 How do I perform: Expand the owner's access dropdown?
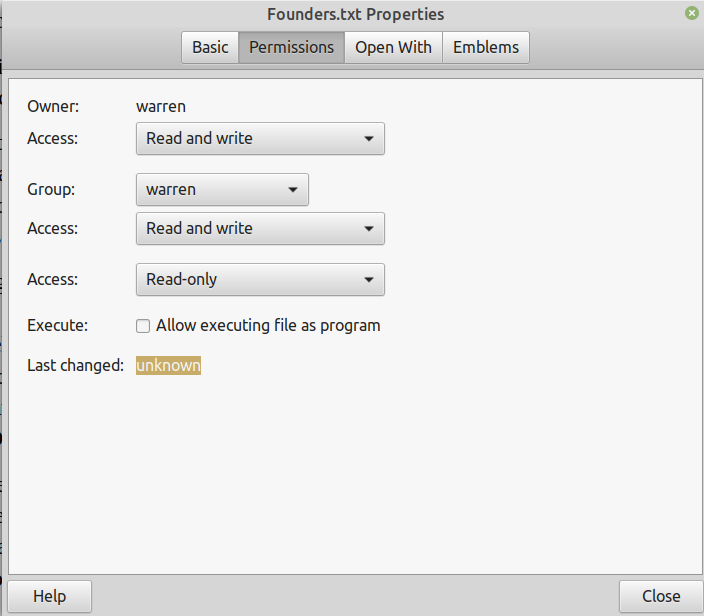(x=260, y=138)
